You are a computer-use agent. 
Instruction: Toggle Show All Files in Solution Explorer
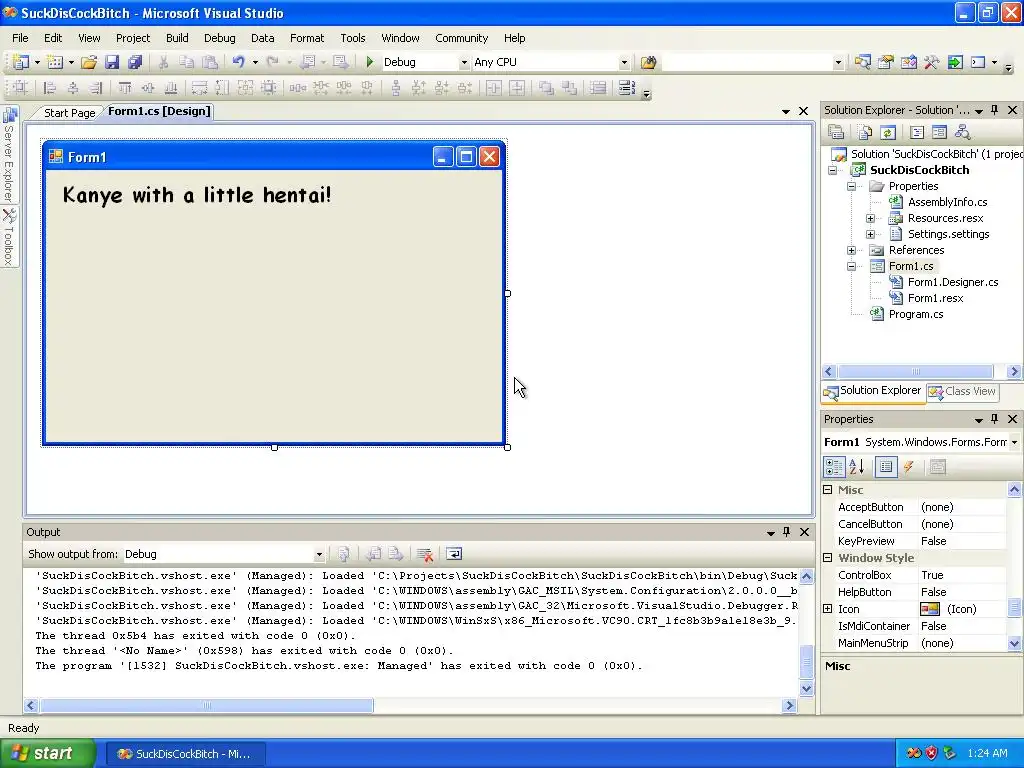click(865, 133)
